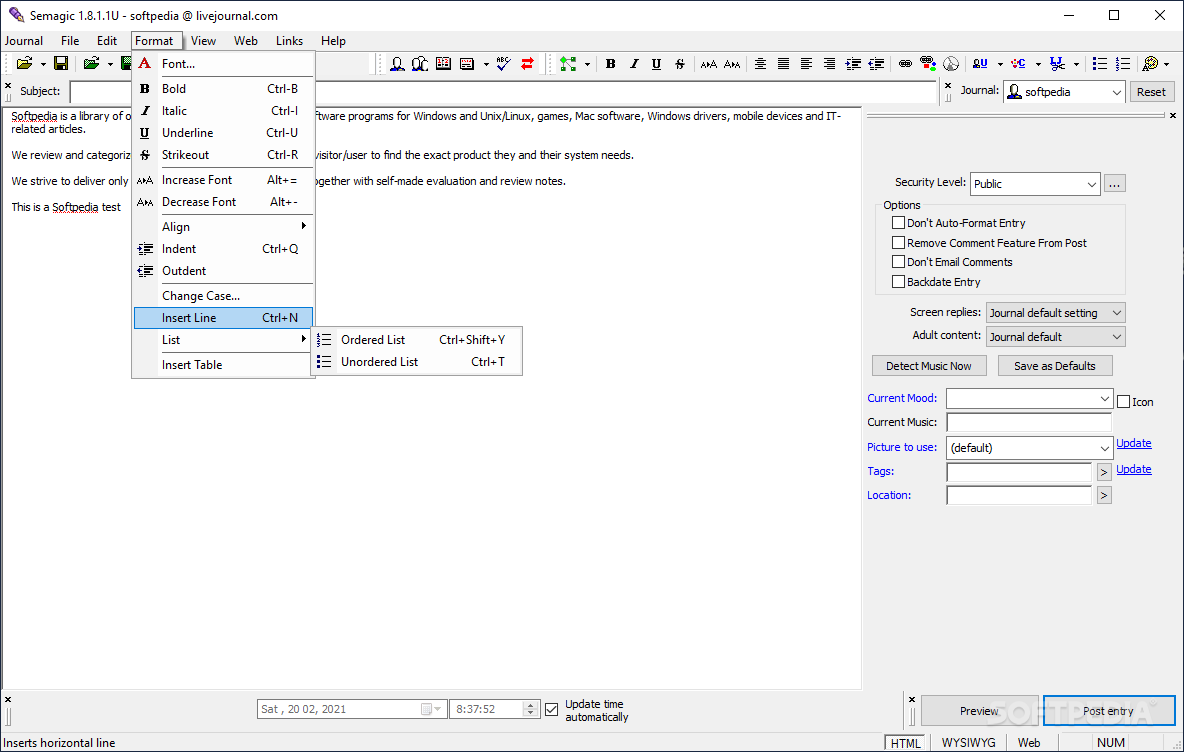This screenshot has width=1184, height=752.
Task: Click the green Open folder toolbar icon
Action: click(x=91, y=64)
